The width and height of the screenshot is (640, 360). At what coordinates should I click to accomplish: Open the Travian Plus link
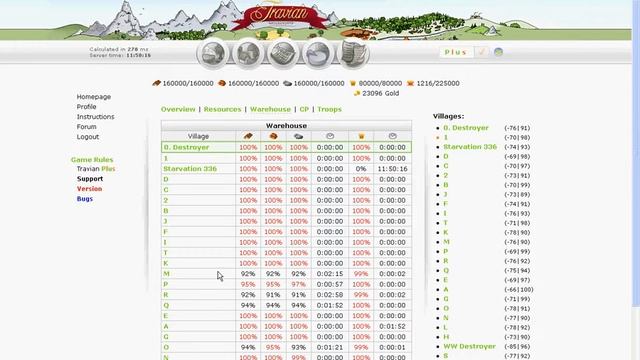96,169
